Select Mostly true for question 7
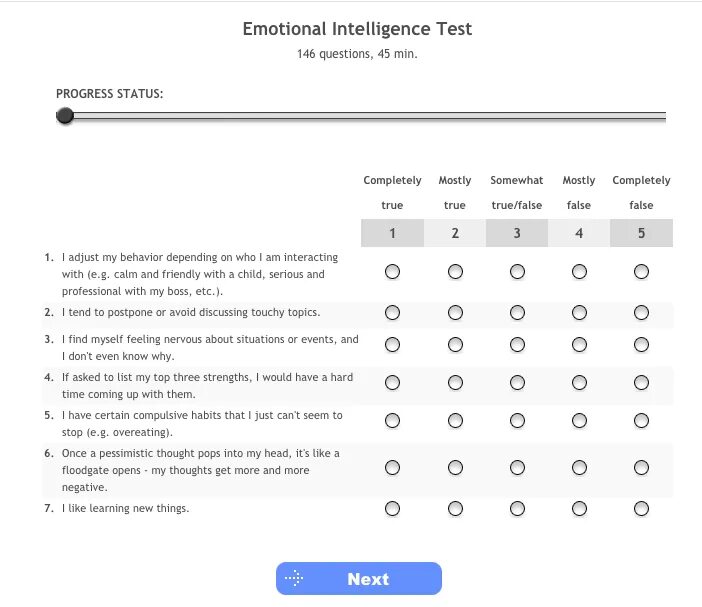This screenshot has height=607, width=702. coord(455,509)
